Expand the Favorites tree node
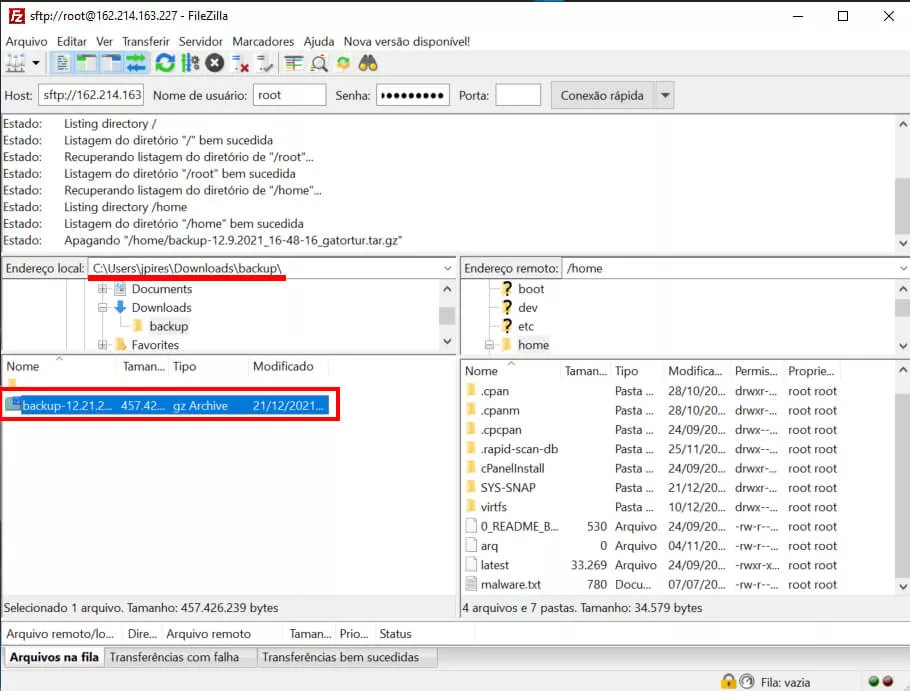The height and width of the screenshot is (691, 910). tap(103, 345)
